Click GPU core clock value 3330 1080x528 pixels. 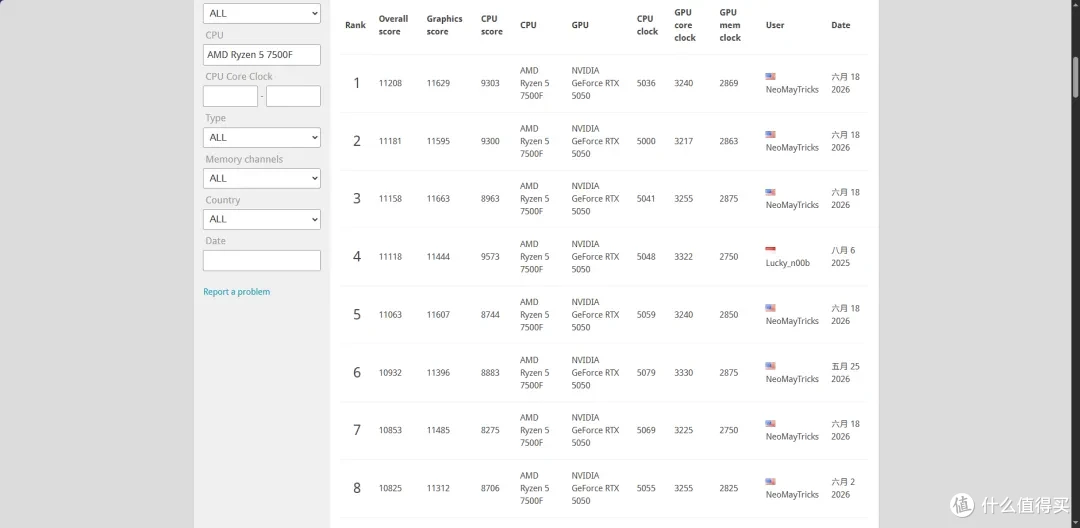coord(684,372)
